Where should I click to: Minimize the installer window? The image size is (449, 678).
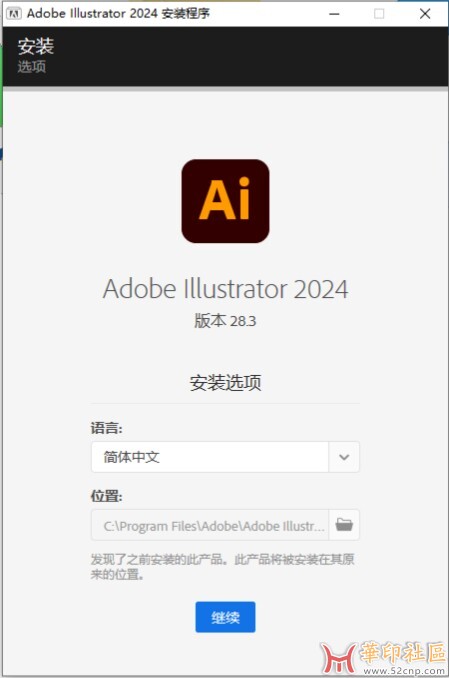click(x=334, y=14)
